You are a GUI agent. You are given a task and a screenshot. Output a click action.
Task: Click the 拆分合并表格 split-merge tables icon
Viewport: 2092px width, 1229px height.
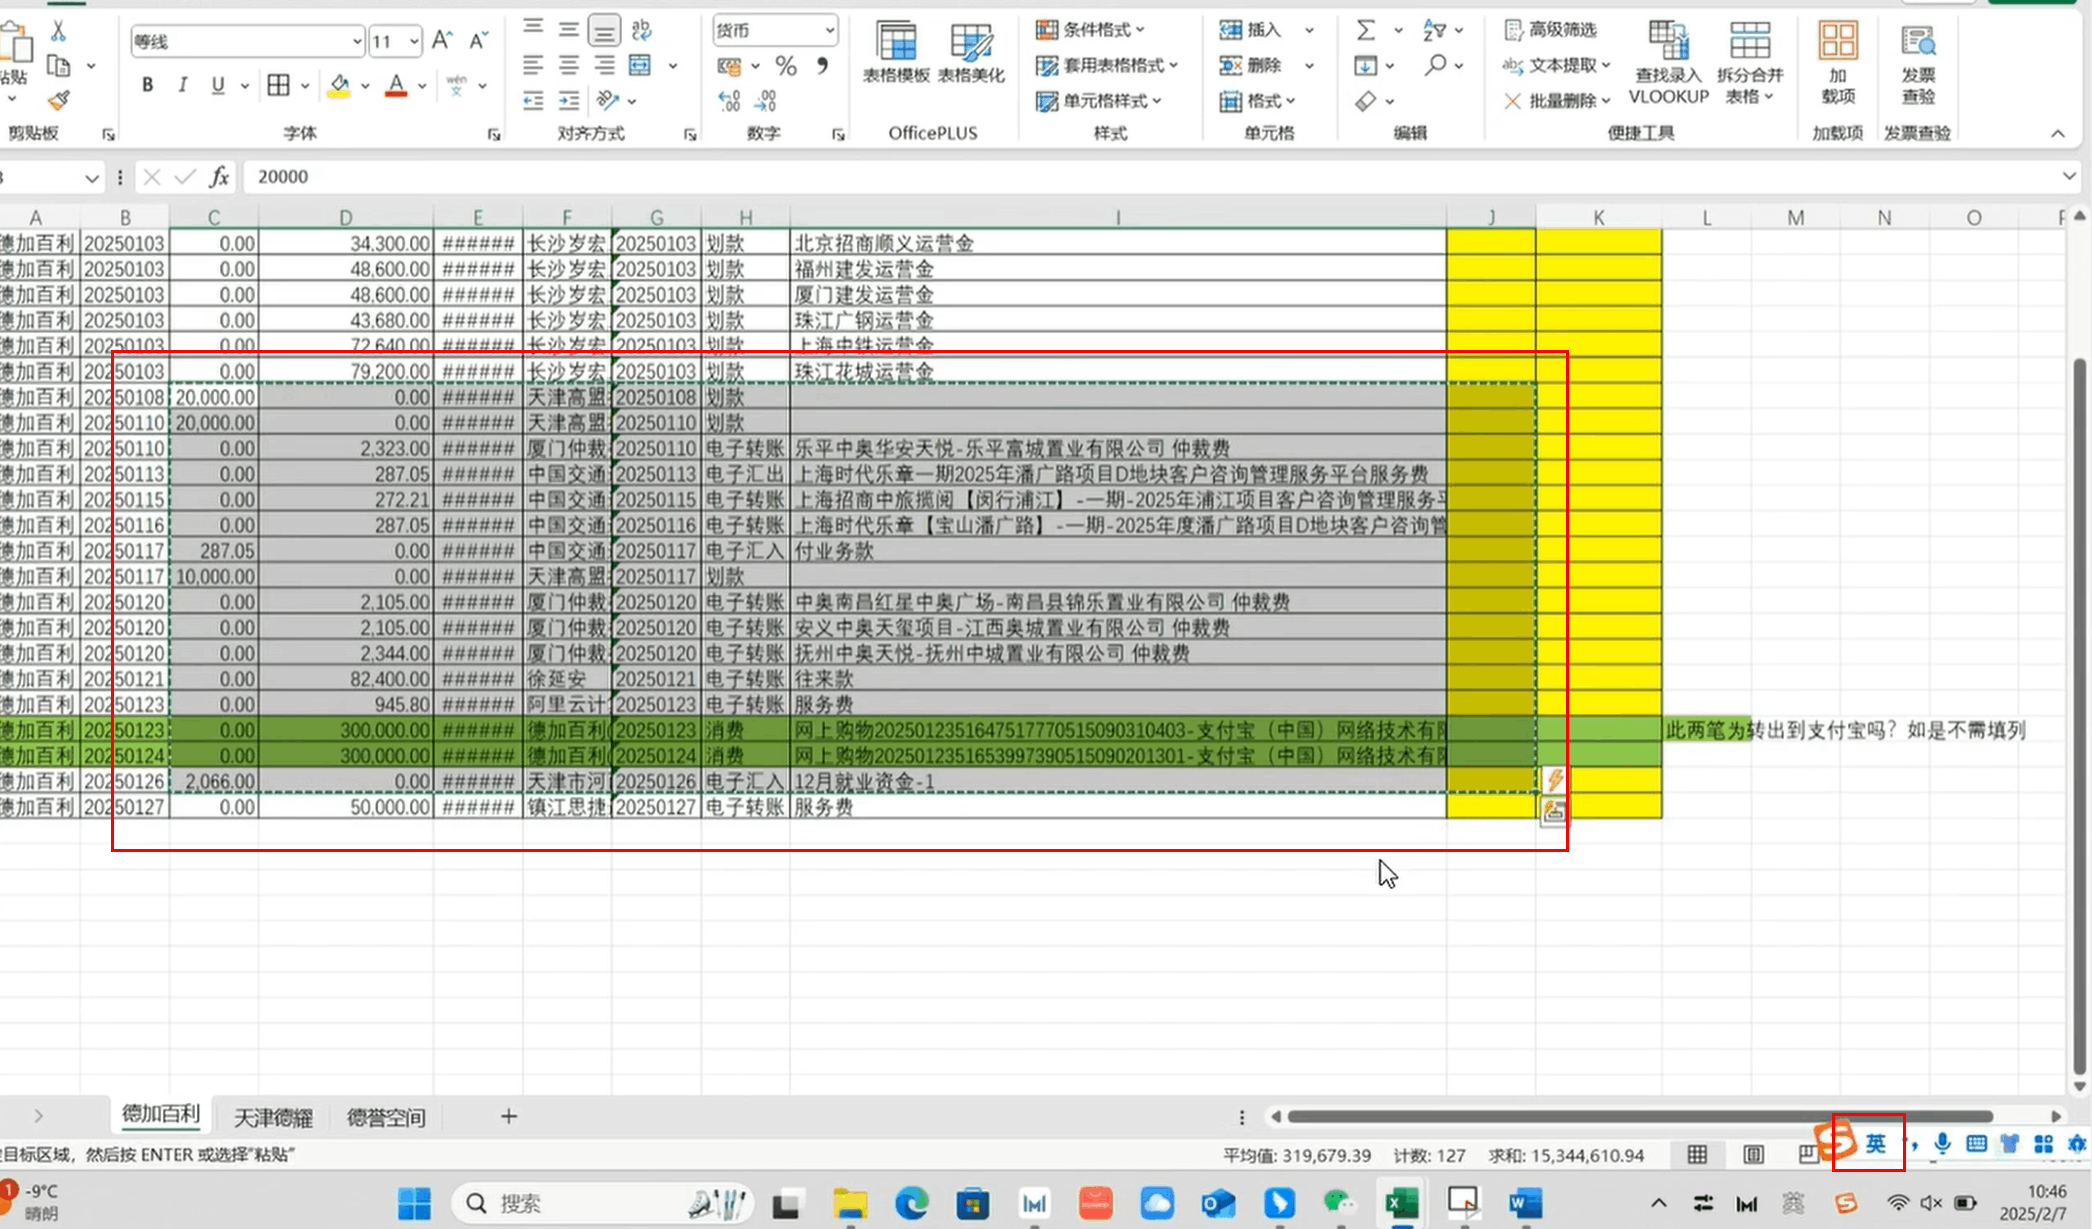(x=1750, y=63)
